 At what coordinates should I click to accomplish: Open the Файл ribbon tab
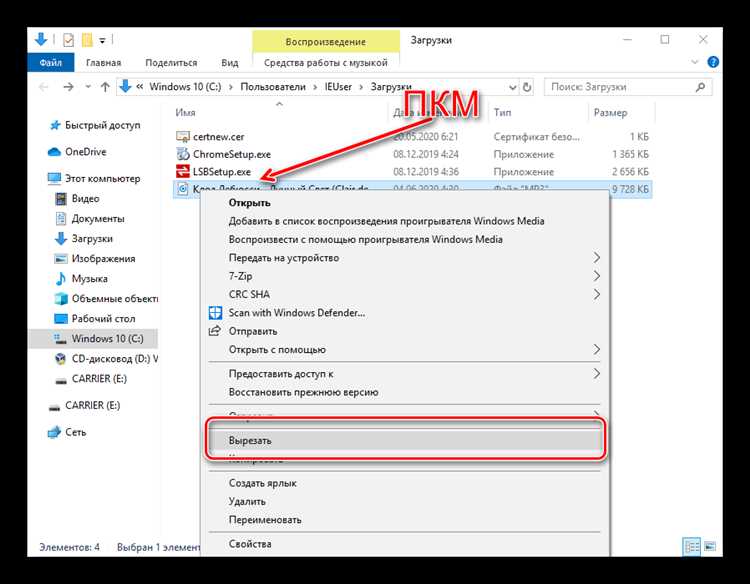point(51,63)
